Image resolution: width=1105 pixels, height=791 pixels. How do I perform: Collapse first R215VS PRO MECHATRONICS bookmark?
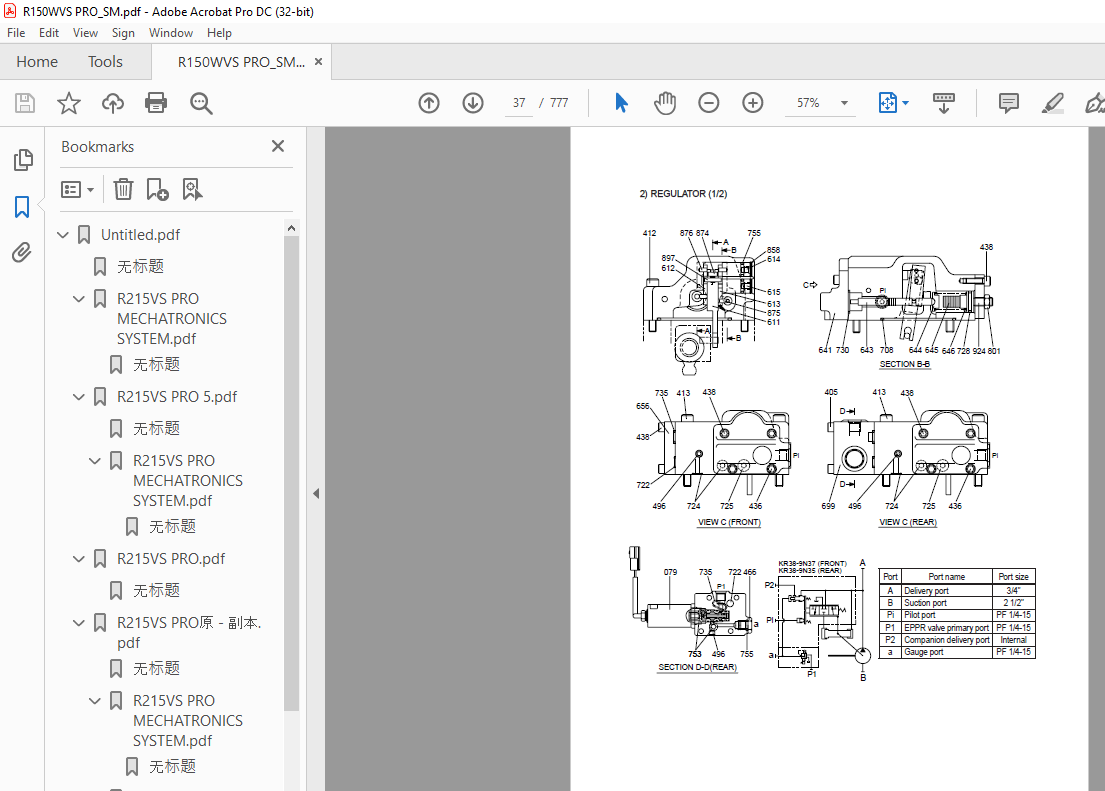(79, 299)
